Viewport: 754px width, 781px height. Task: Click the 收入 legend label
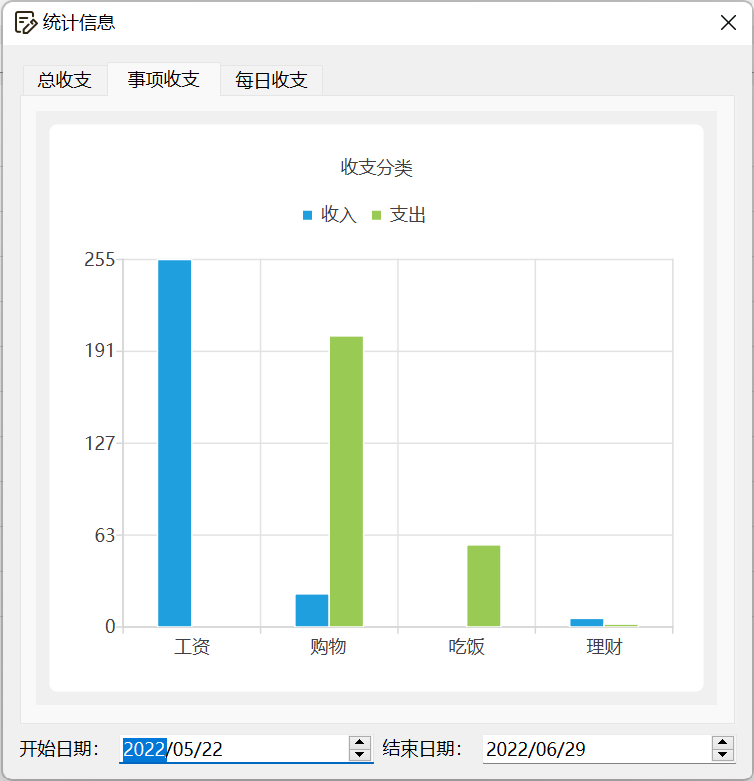(339, 215)
